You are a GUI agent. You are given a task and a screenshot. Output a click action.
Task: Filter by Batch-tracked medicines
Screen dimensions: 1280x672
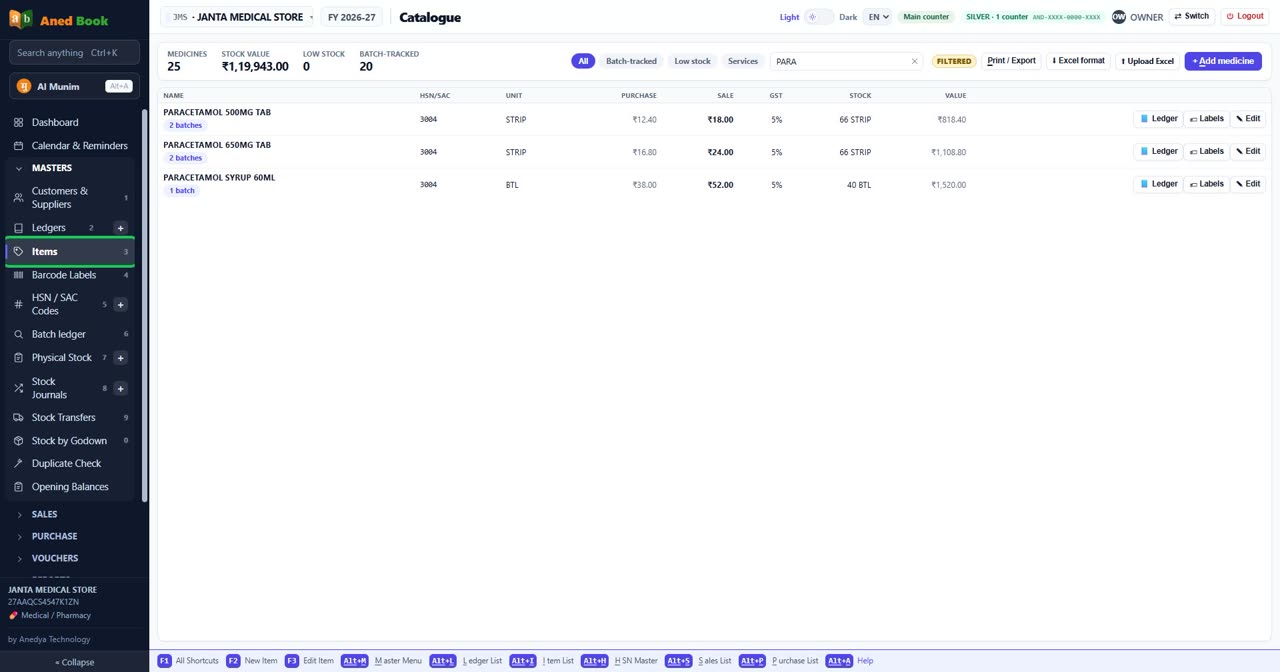coord(631,61)
